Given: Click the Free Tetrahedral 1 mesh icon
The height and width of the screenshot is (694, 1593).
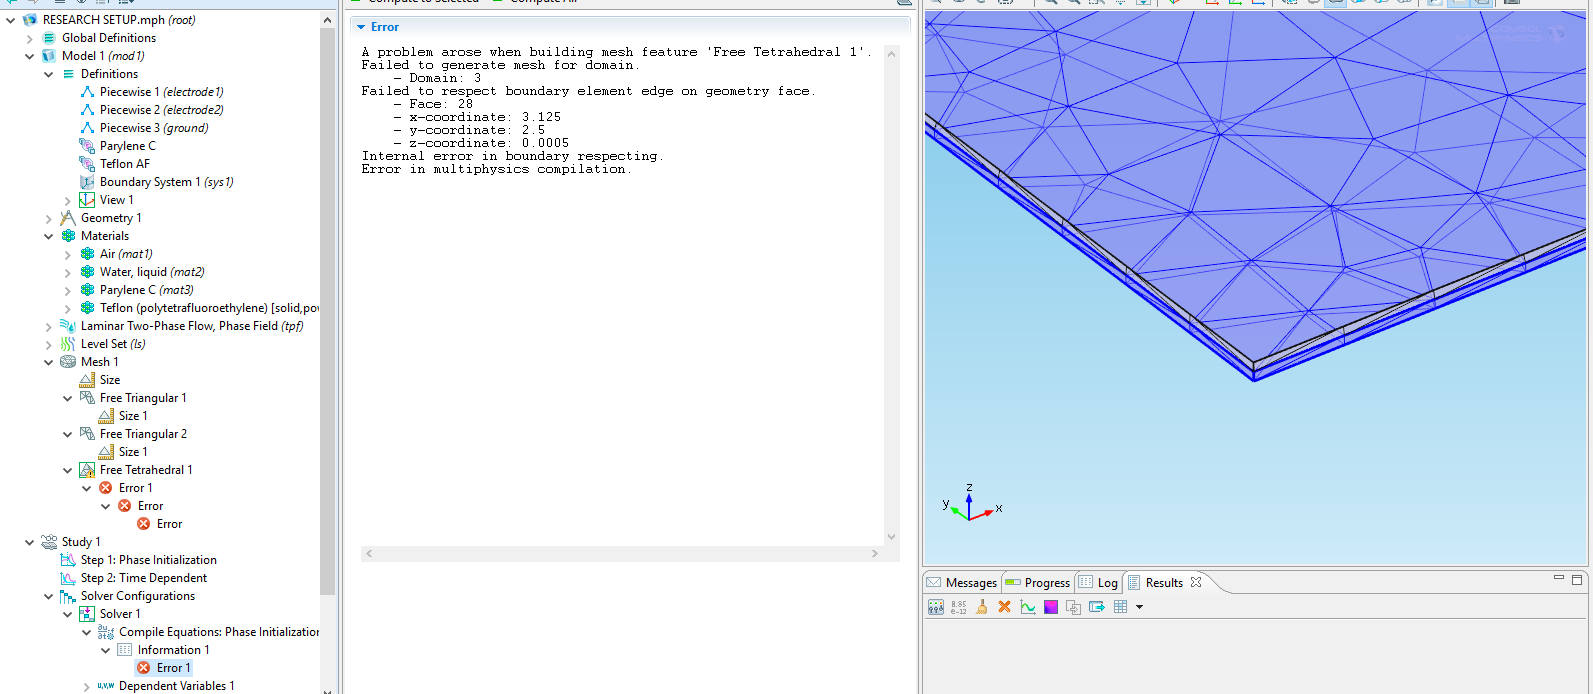Looking at the screenshot, I should click(x=87, y=470).
